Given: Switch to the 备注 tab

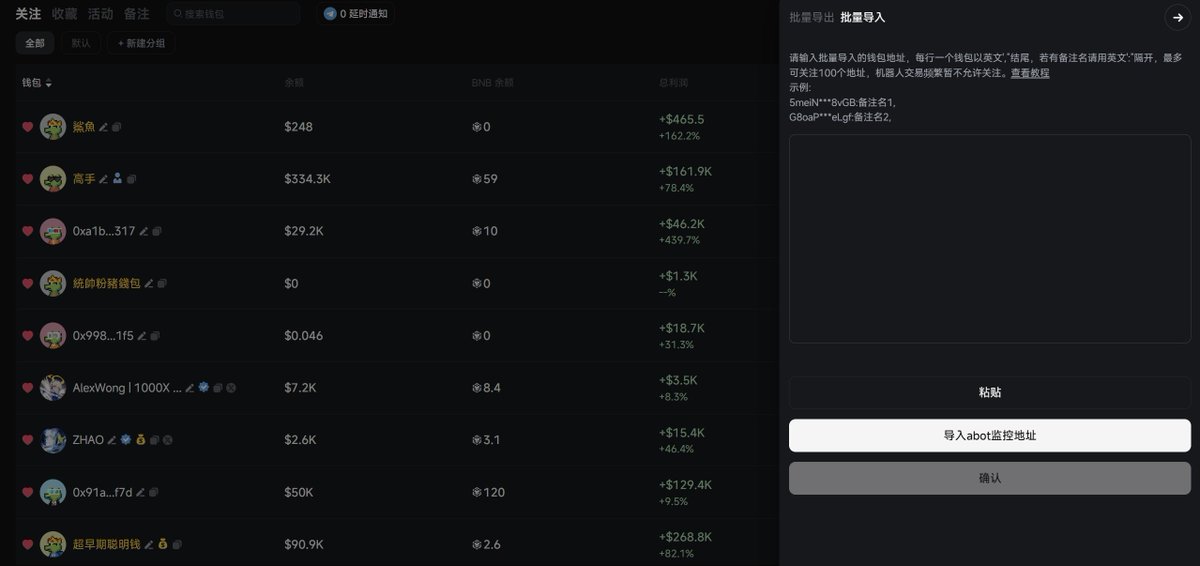Looking at the screenshot, I should click(136, 14).
